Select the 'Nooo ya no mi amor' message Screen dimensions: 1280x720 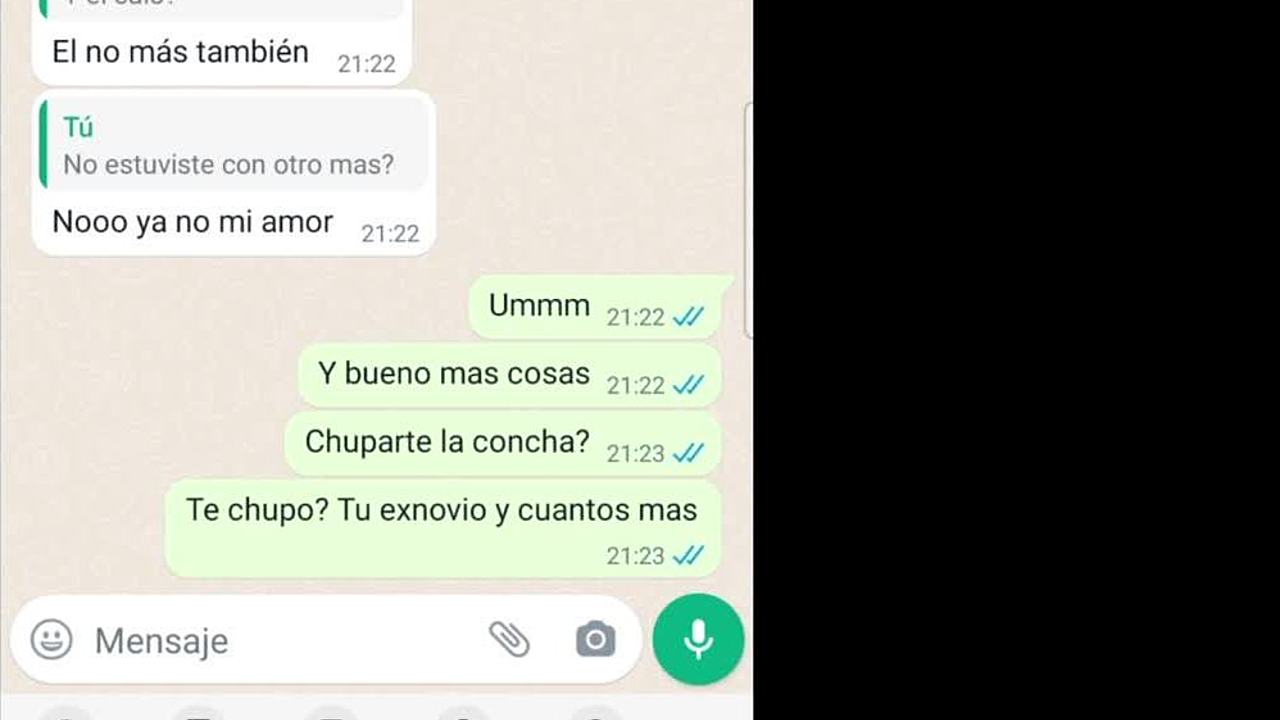pyautogui.click(x=234, y=172)
